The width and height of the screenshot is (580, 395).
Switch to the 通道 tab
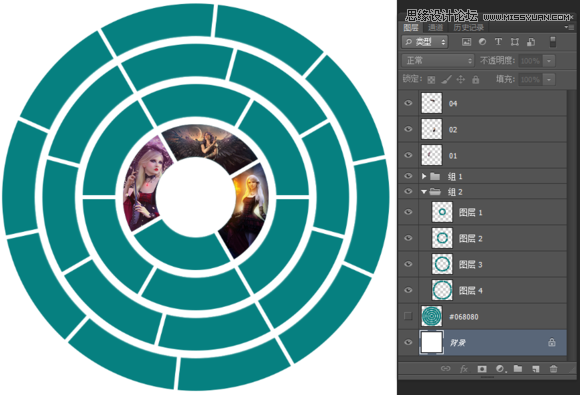click(x=435, y=27)
